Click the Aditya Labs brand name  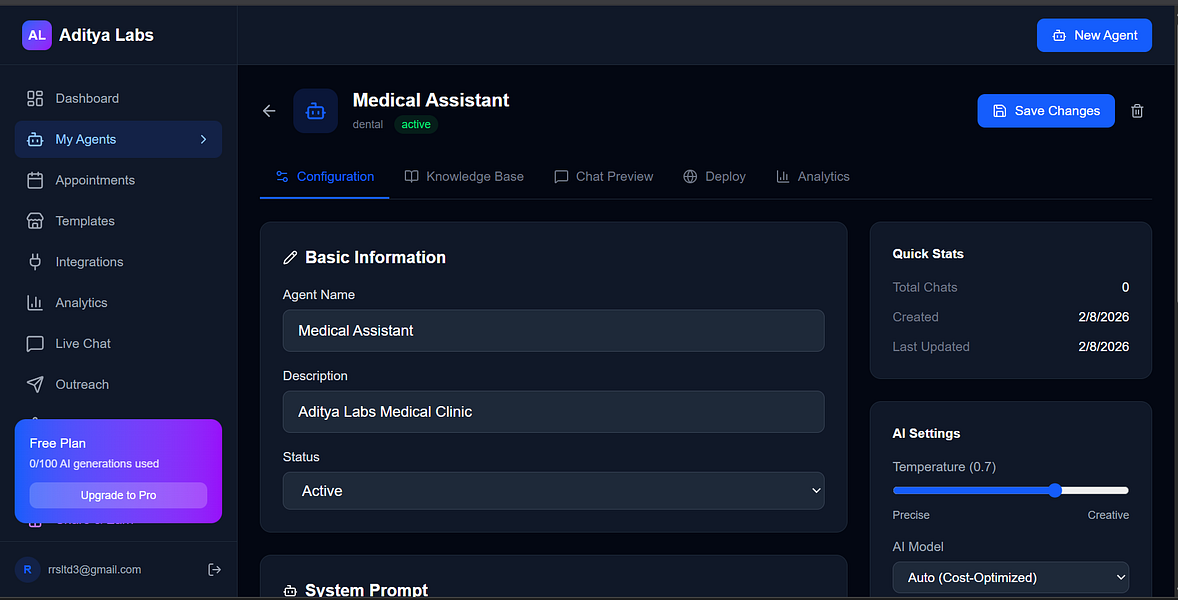click(x=106, y=35)
